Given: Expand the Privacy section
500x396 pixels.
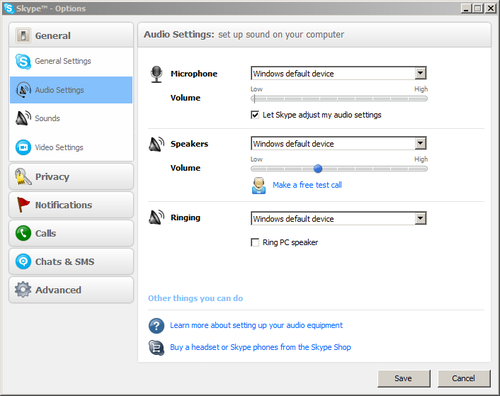Looking at the screenshot, I should (71, 177).
